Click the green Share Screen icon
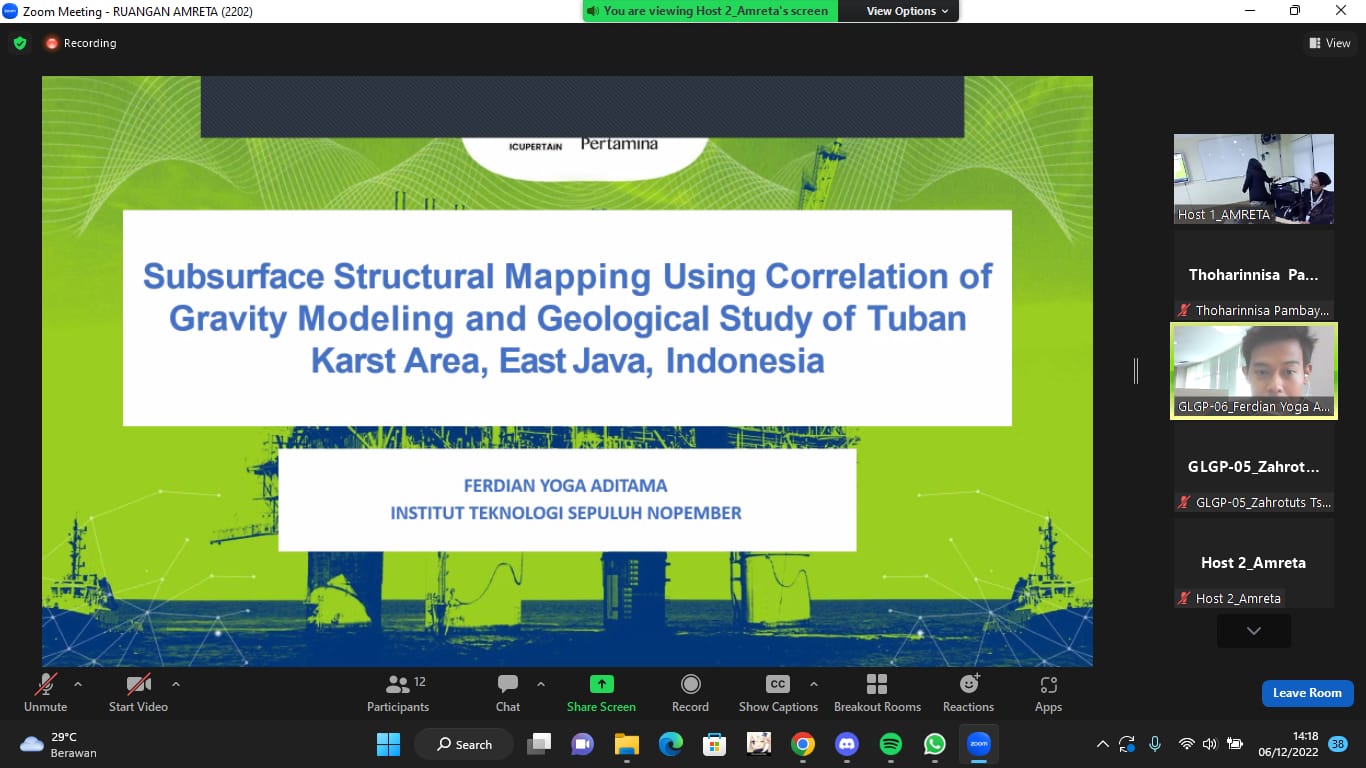Viewport: 1366px width, 768px height. pos(601,684)
